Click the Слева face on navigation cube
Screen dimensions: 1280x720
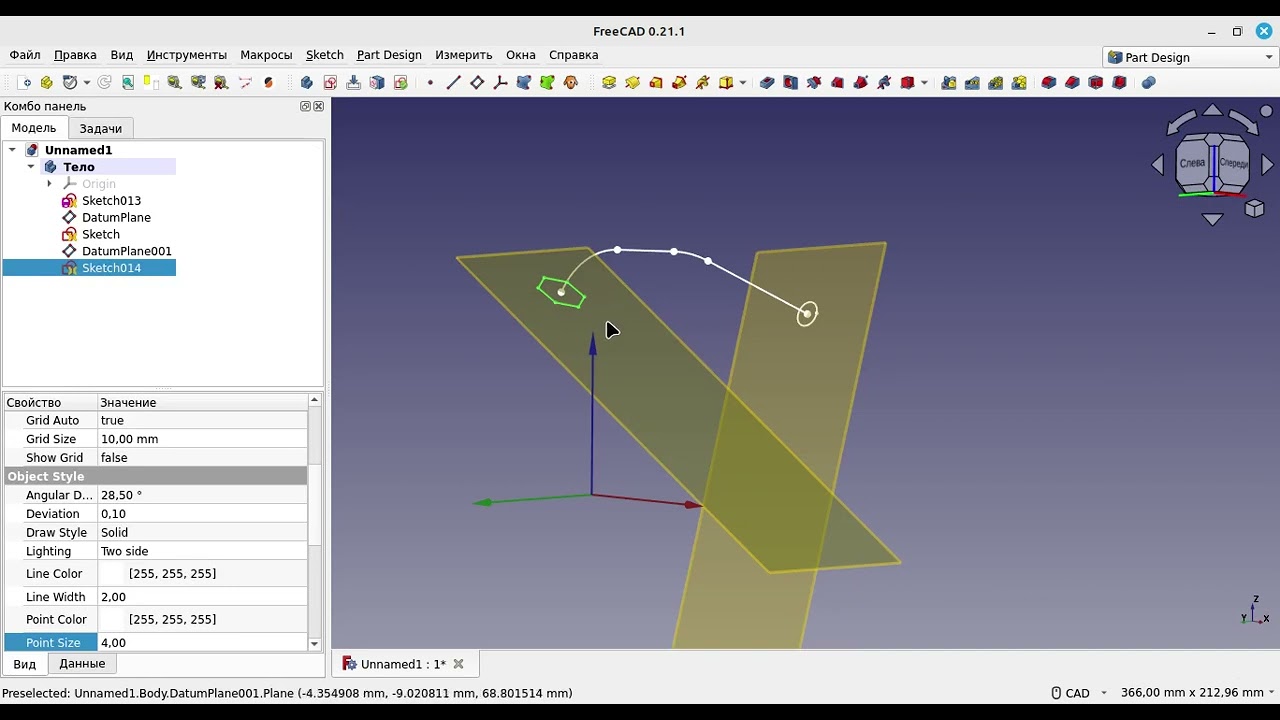pos(1193,163)
